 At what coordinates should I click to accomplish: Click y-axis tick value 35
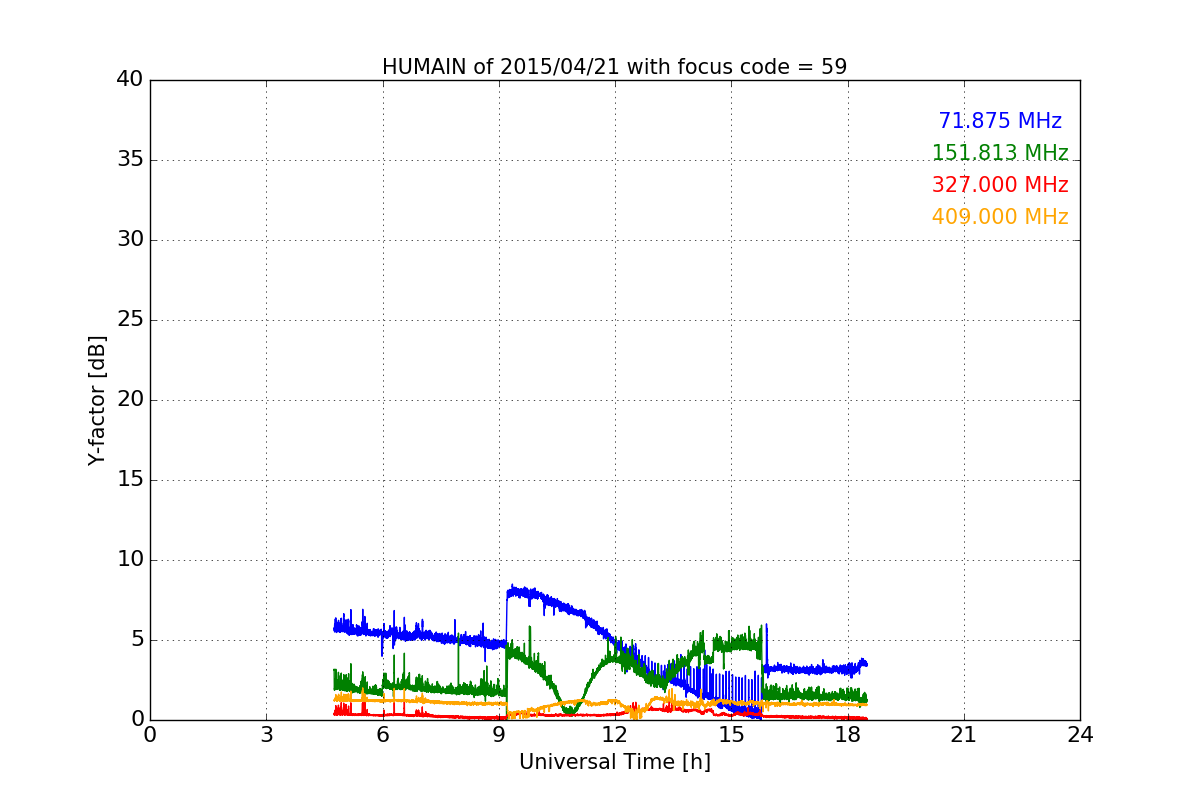tap(130, 160)
